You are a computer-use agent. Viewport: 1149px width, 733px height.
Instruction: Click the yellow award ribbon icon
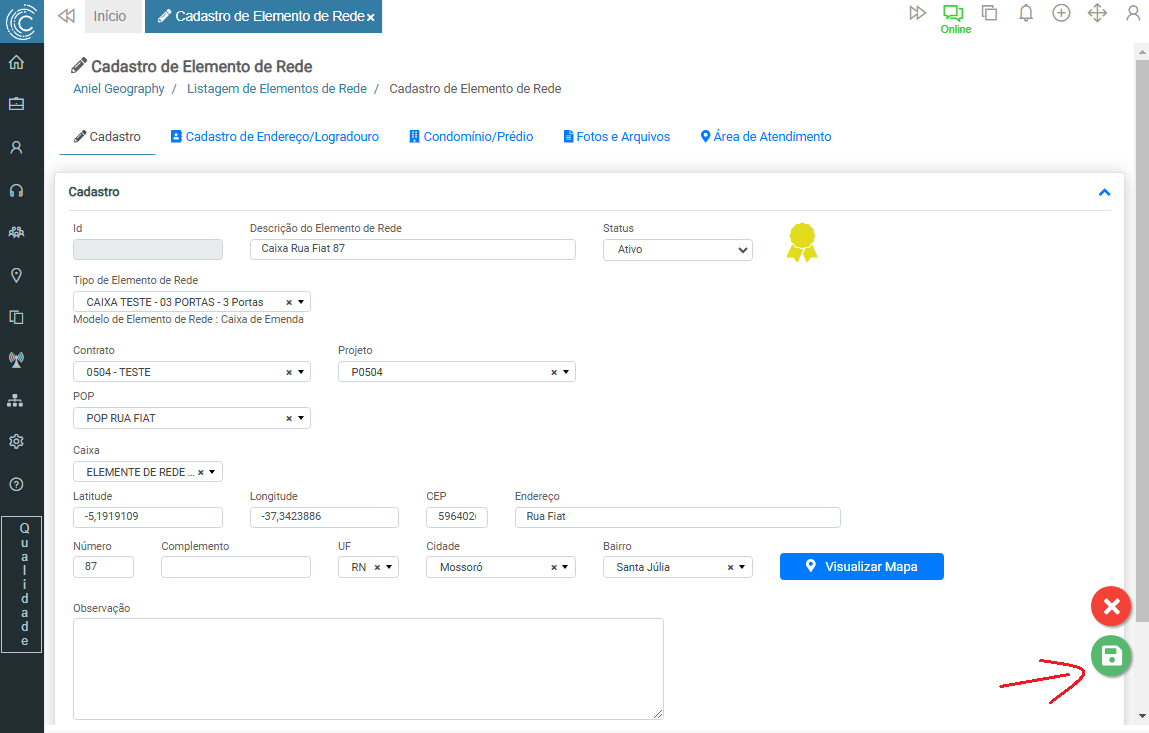coord(801,242)
